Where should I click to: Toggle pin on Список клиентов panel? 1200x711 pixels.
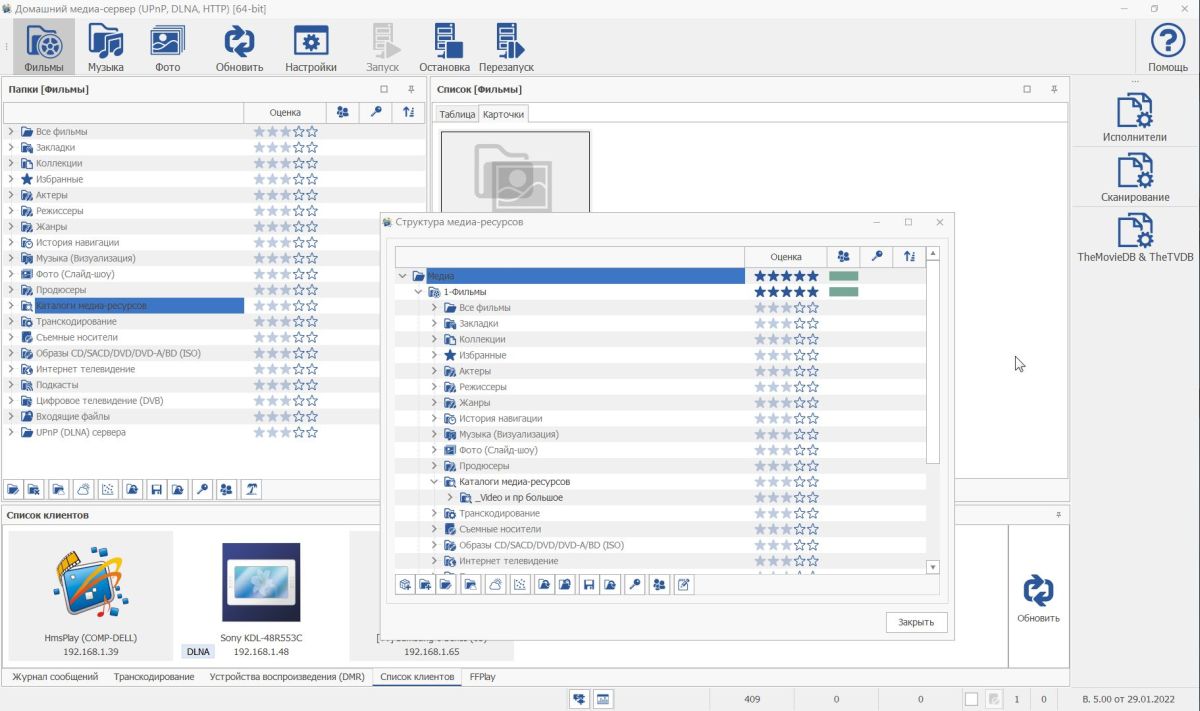(1058, 514)
